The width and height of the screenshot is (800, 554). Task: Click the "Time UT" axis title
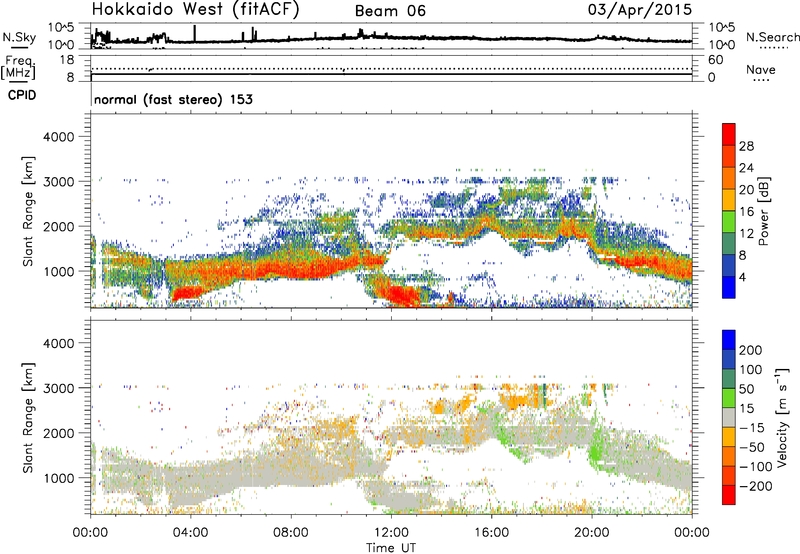click(391, 548)
